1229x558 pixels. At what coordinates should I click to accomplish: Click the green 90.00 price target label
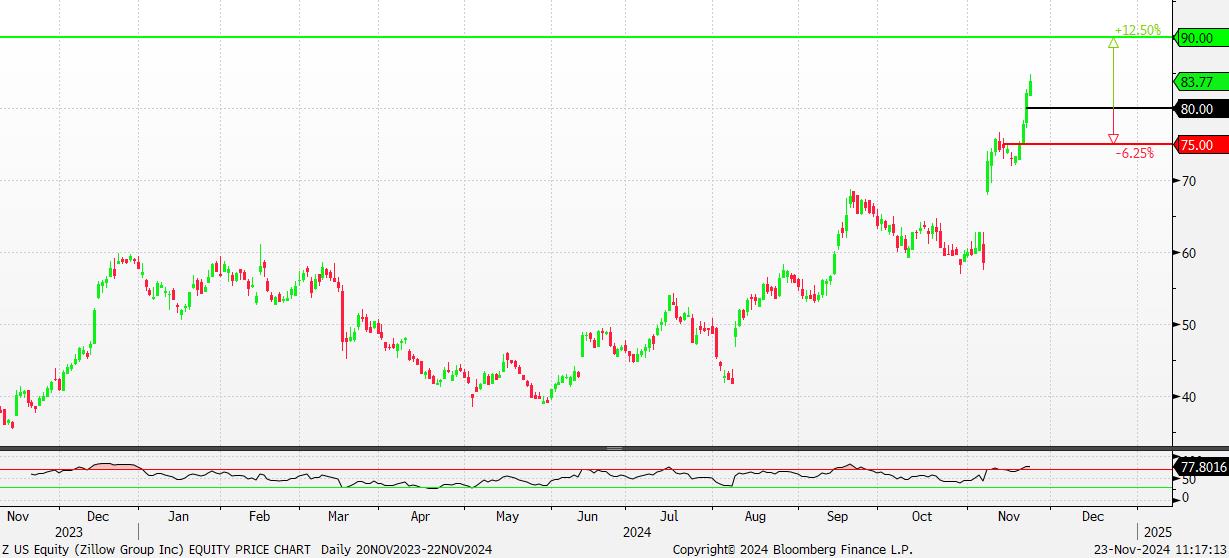pyautogui.click(x=1197, y=38)
